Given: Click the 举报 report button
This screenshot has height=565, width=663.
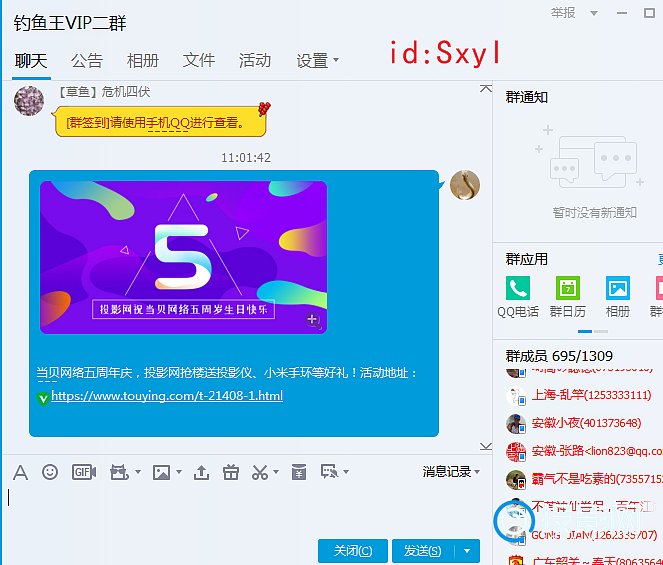Looking at the screenshot, I should (563, 13).
